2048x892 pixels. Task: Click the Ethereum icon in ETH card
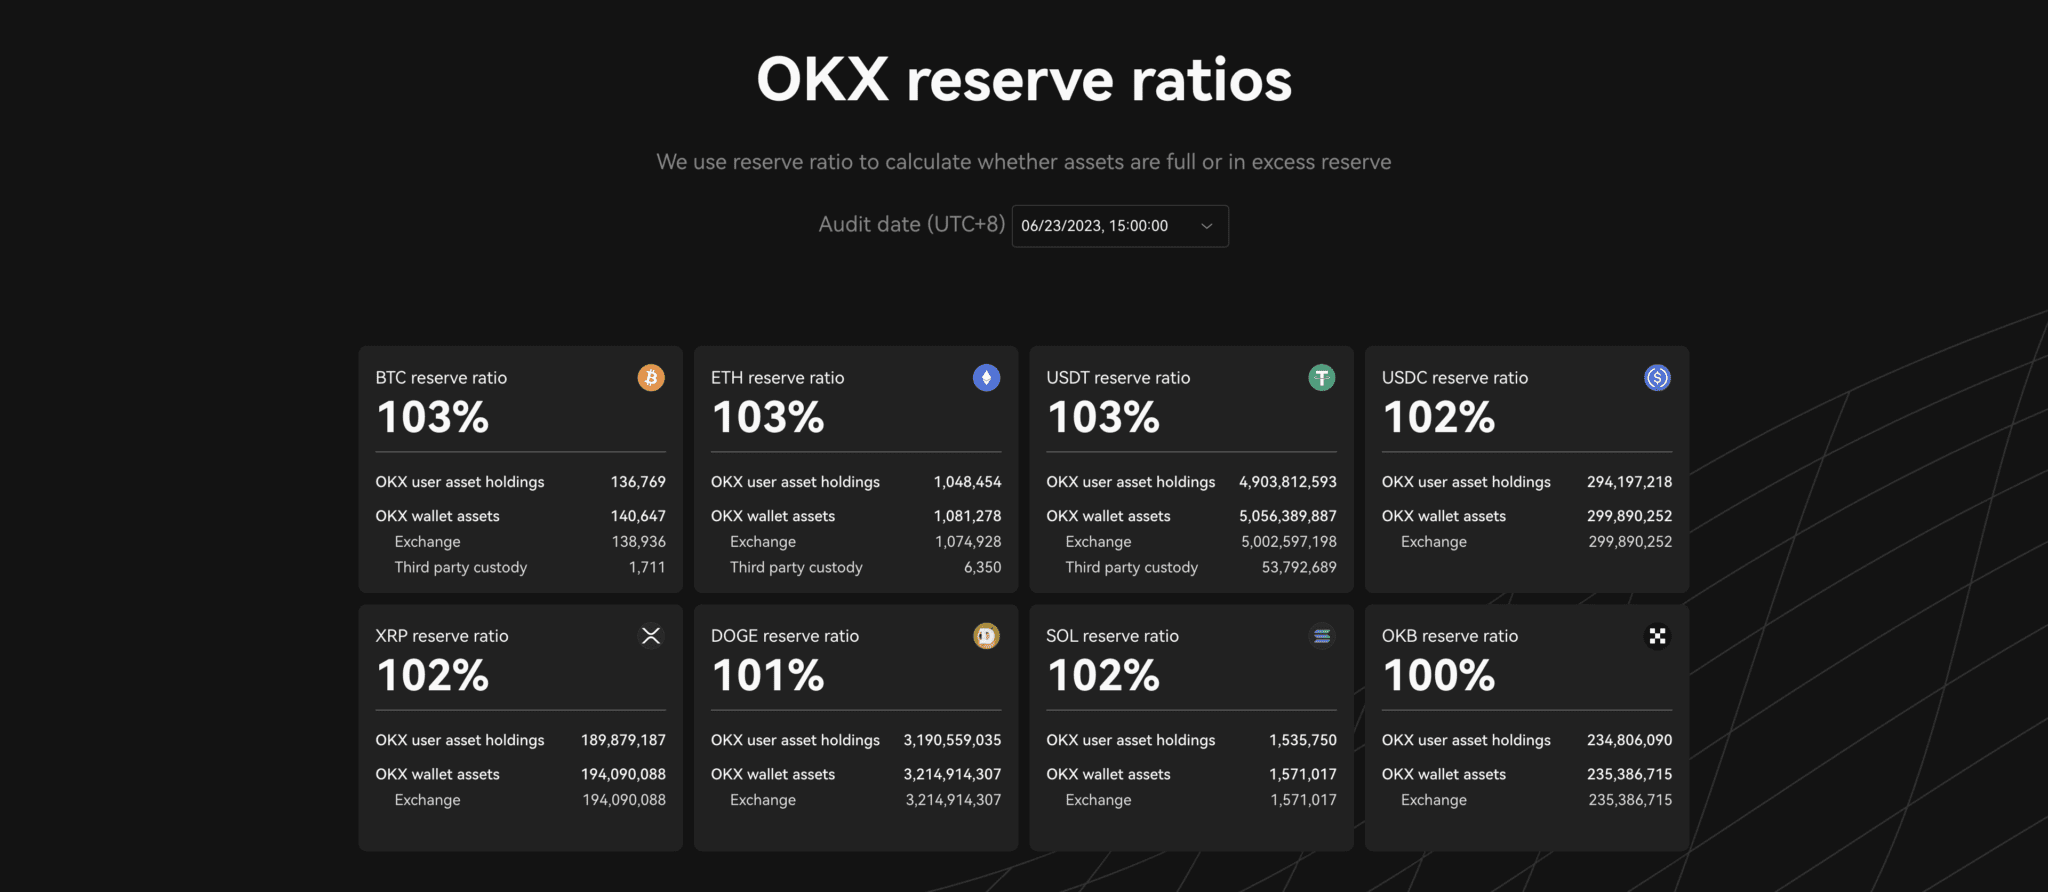click(x=986, y=378)
